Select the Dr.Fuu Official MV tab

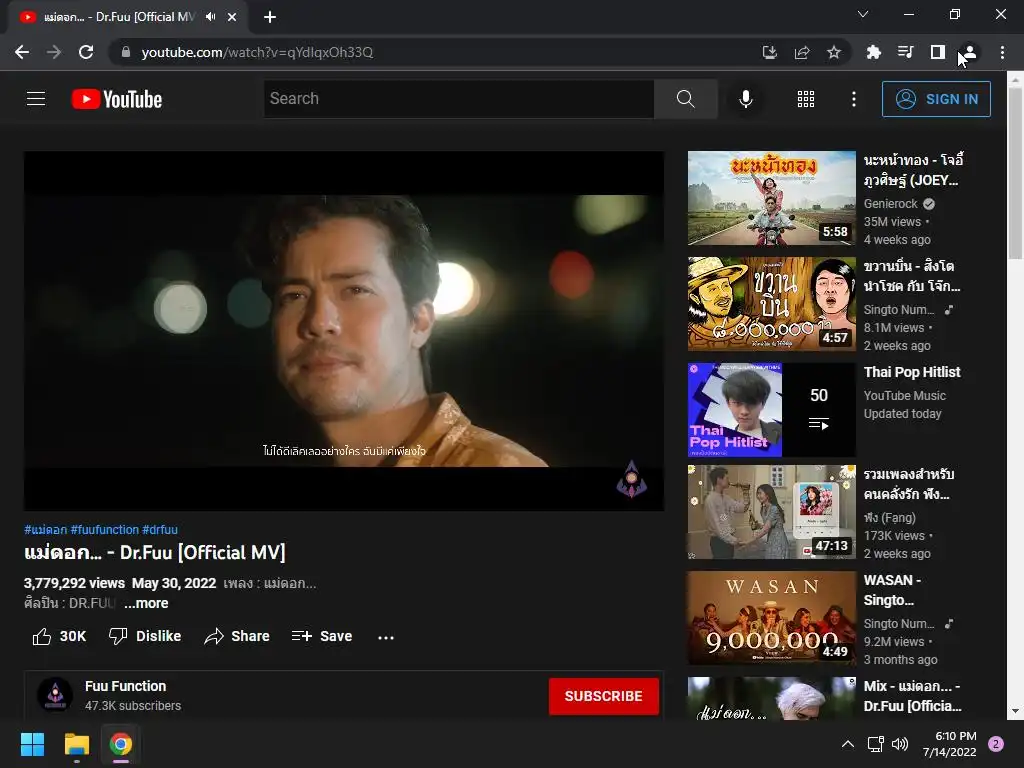(x=119, y=17)
